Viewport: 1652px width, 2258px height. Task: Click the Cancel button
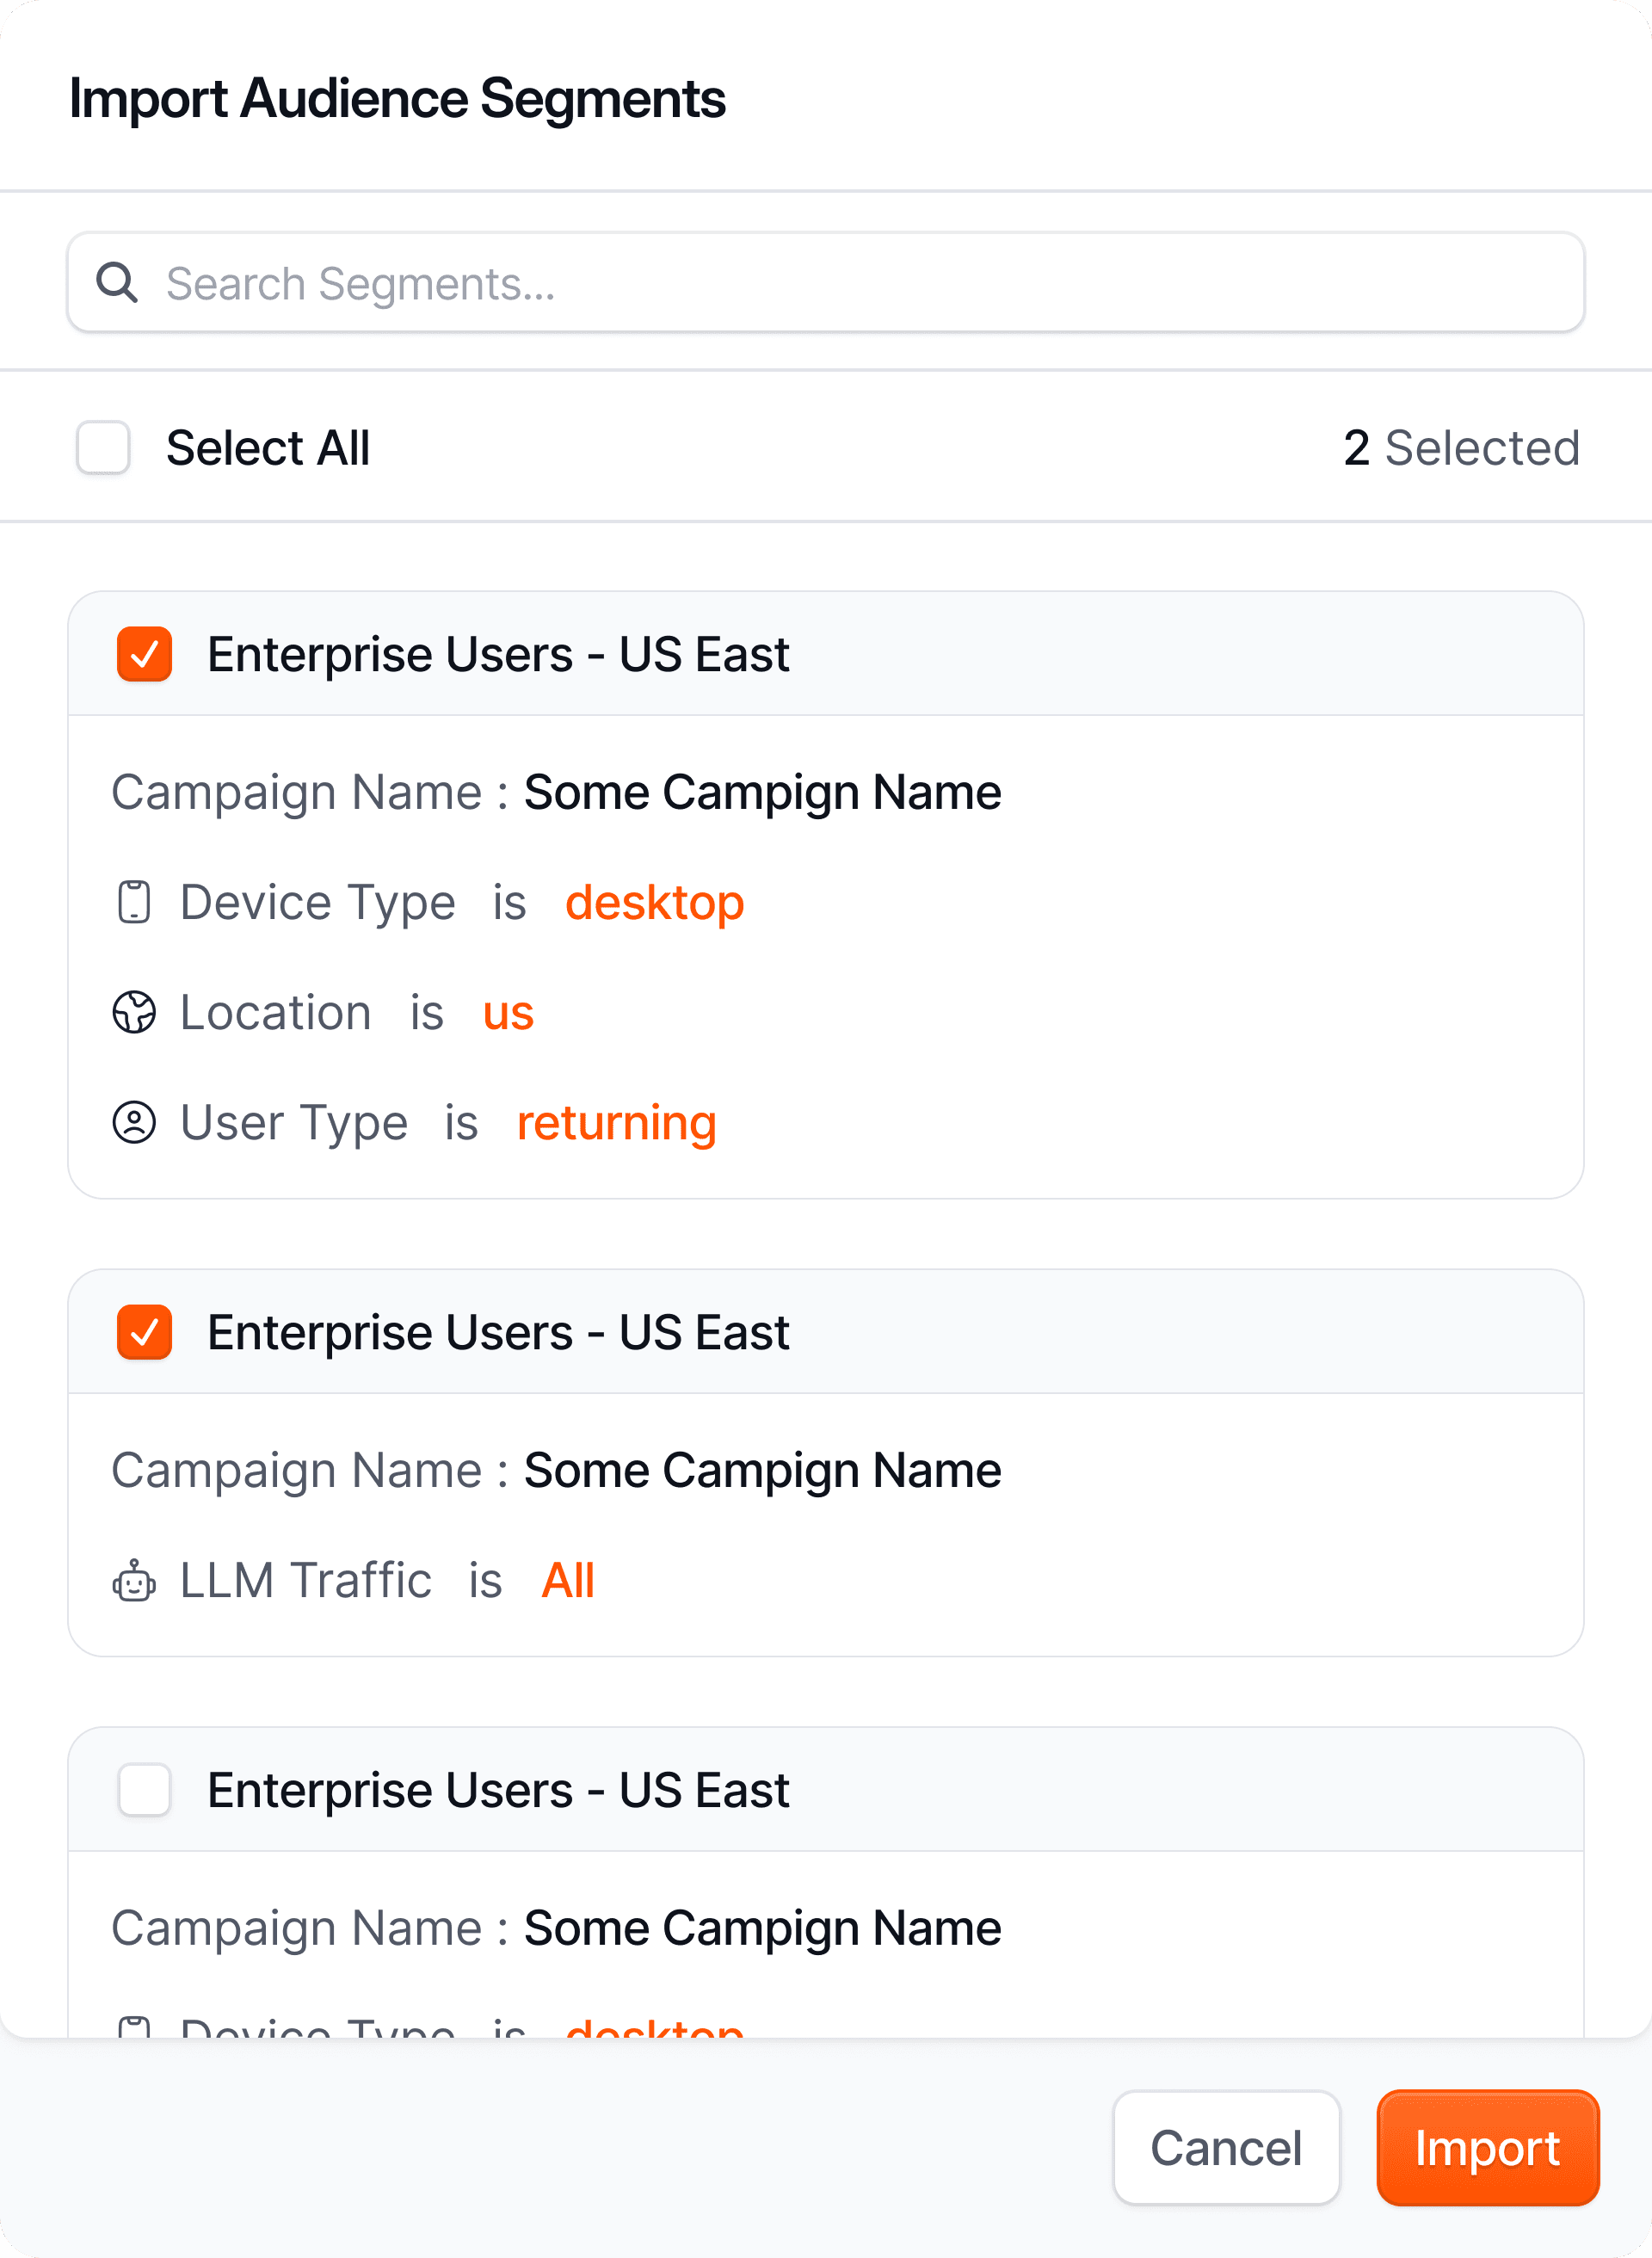click(1226, 2148)
